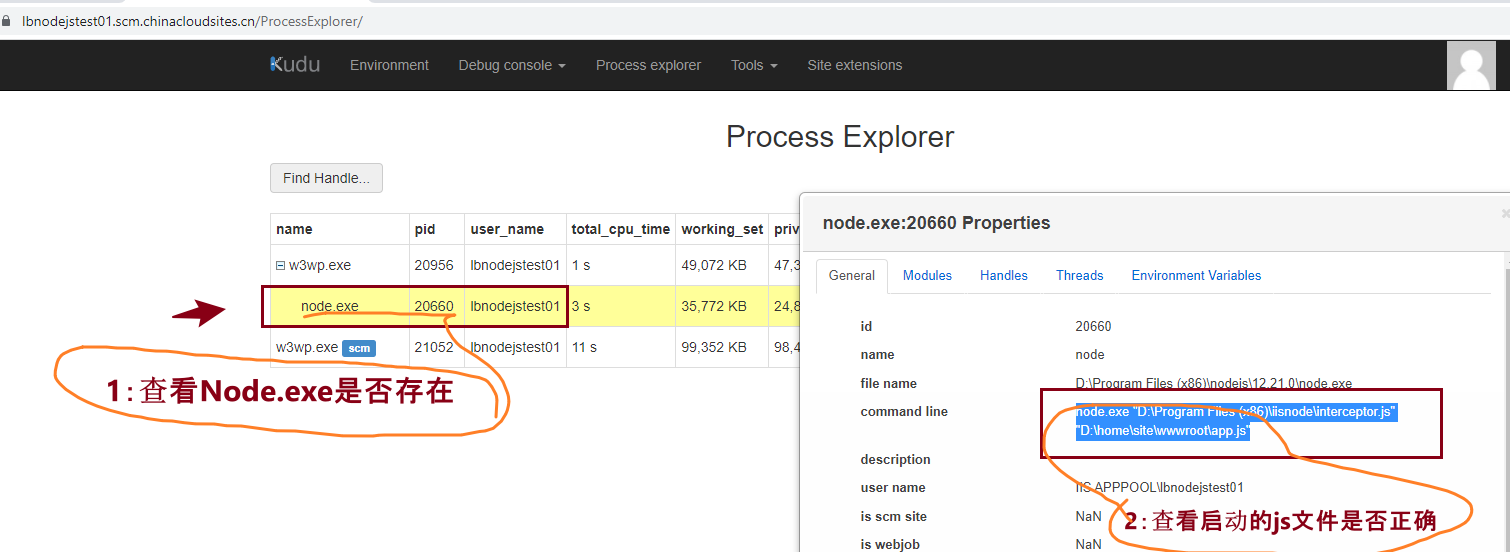The width and height of the screenshot is (1510, 552).
Task: Click the w3wp.exe scm process row
Action: click(307, 347)
